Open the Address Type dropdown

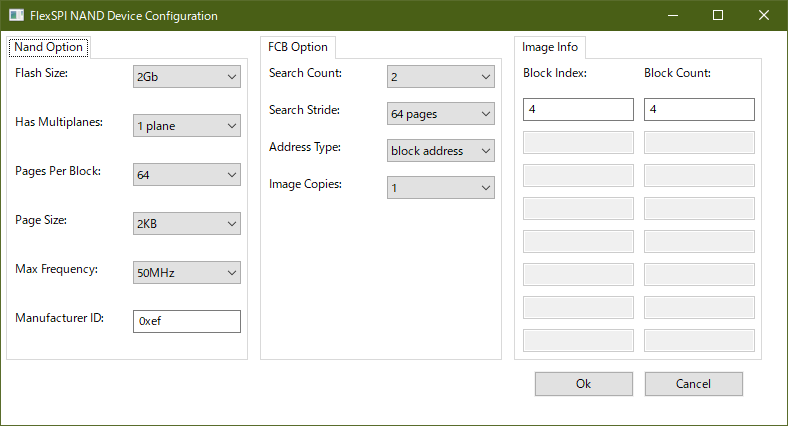(x=440, y=151)
